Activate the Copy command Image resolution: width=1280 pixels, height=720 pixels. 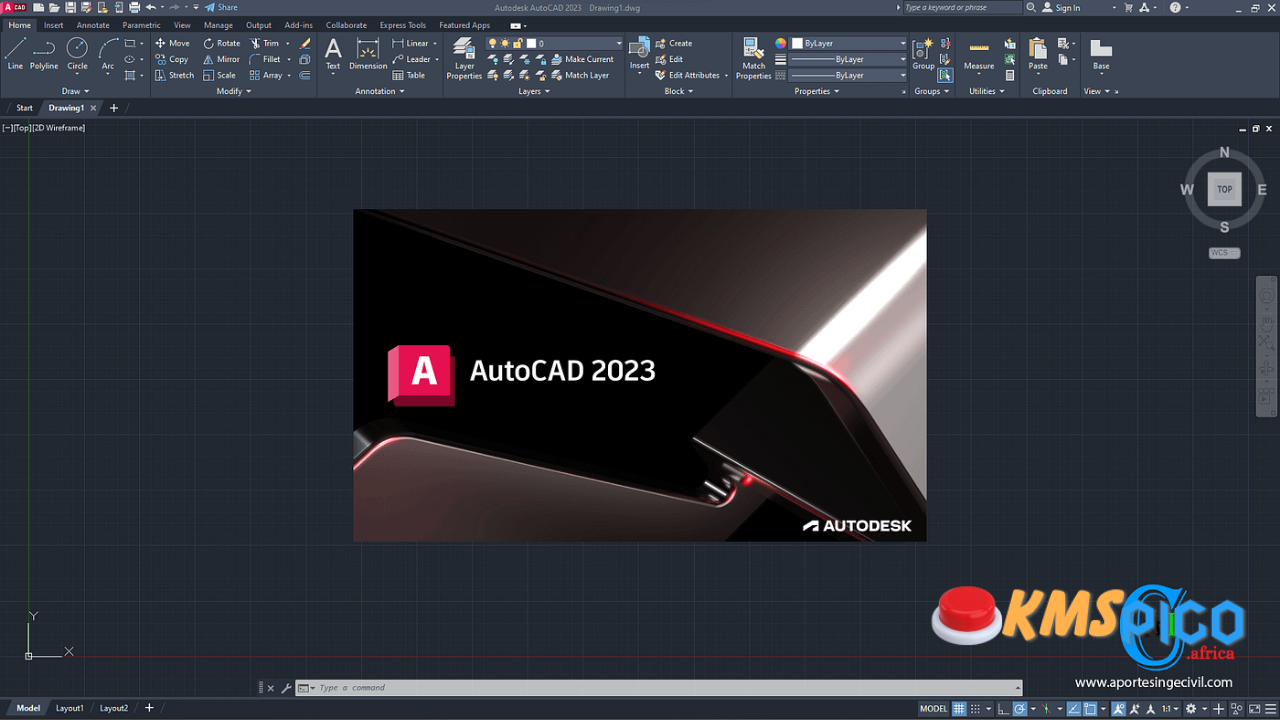click(172, 59)
